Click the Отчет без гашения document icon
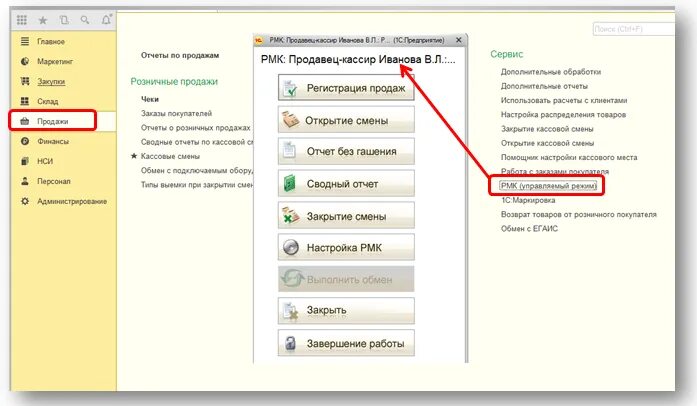The image size is (697, 406). pyautogui.click(x=289, y=151)
